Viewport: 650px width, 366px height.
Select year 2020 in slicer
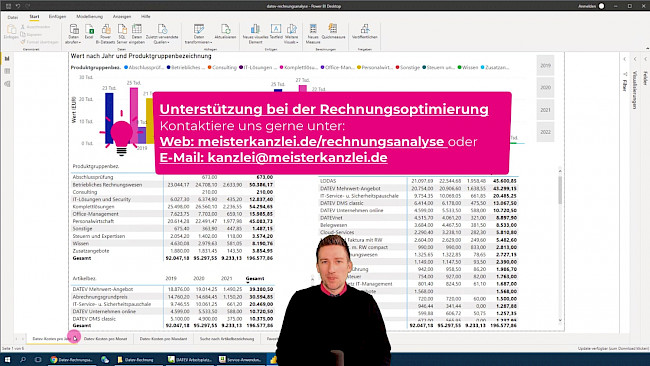[545, 87]
